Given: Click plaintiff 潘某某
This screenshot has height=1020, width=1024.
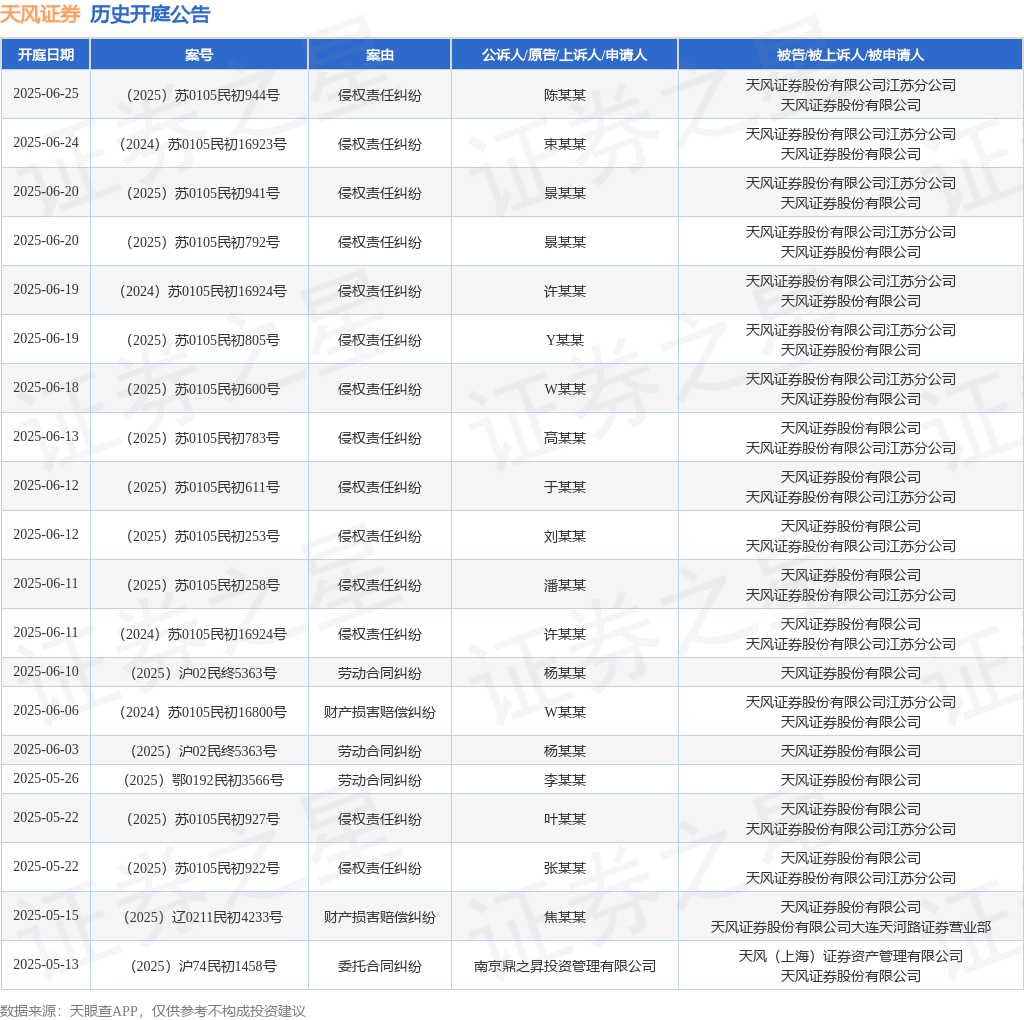Looking at the screenshot, I should tap(565, 585).
